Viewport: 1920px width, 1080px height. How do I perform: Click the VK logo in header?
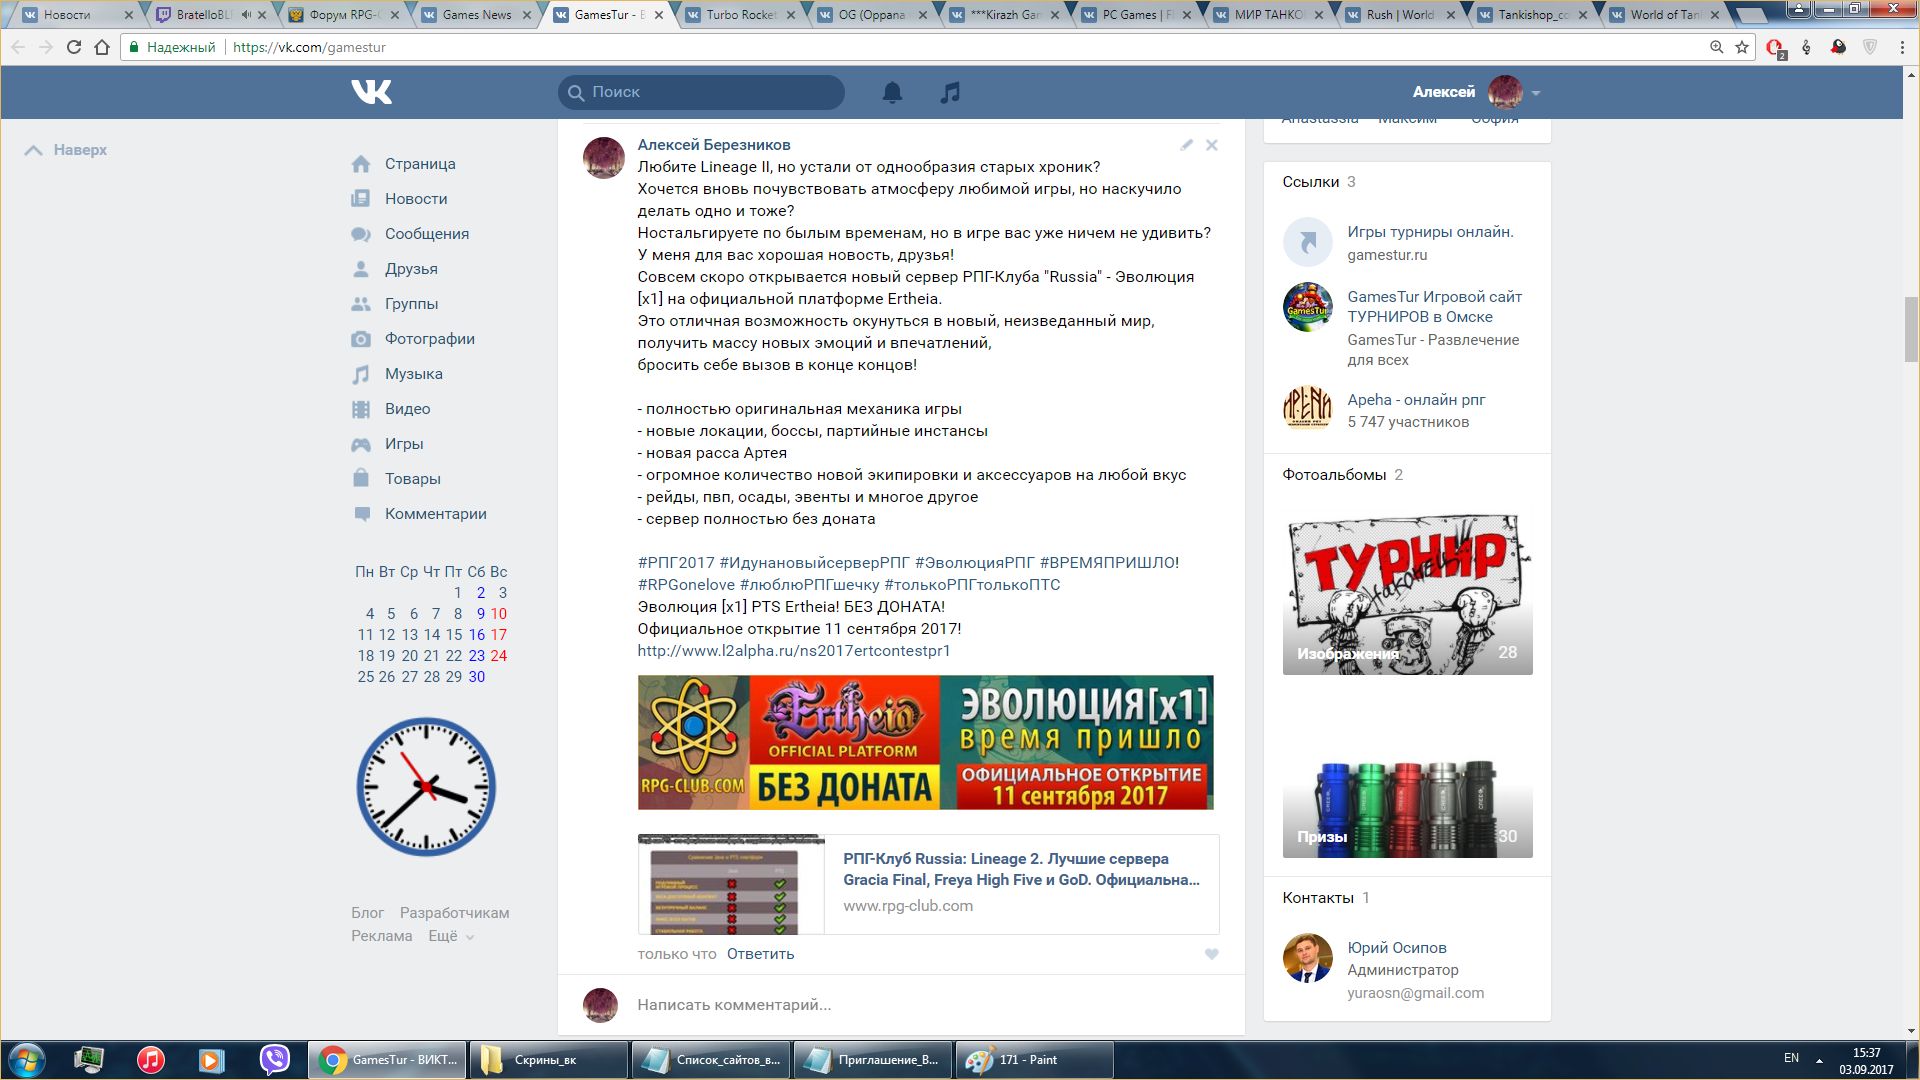(x=371, y=92)
